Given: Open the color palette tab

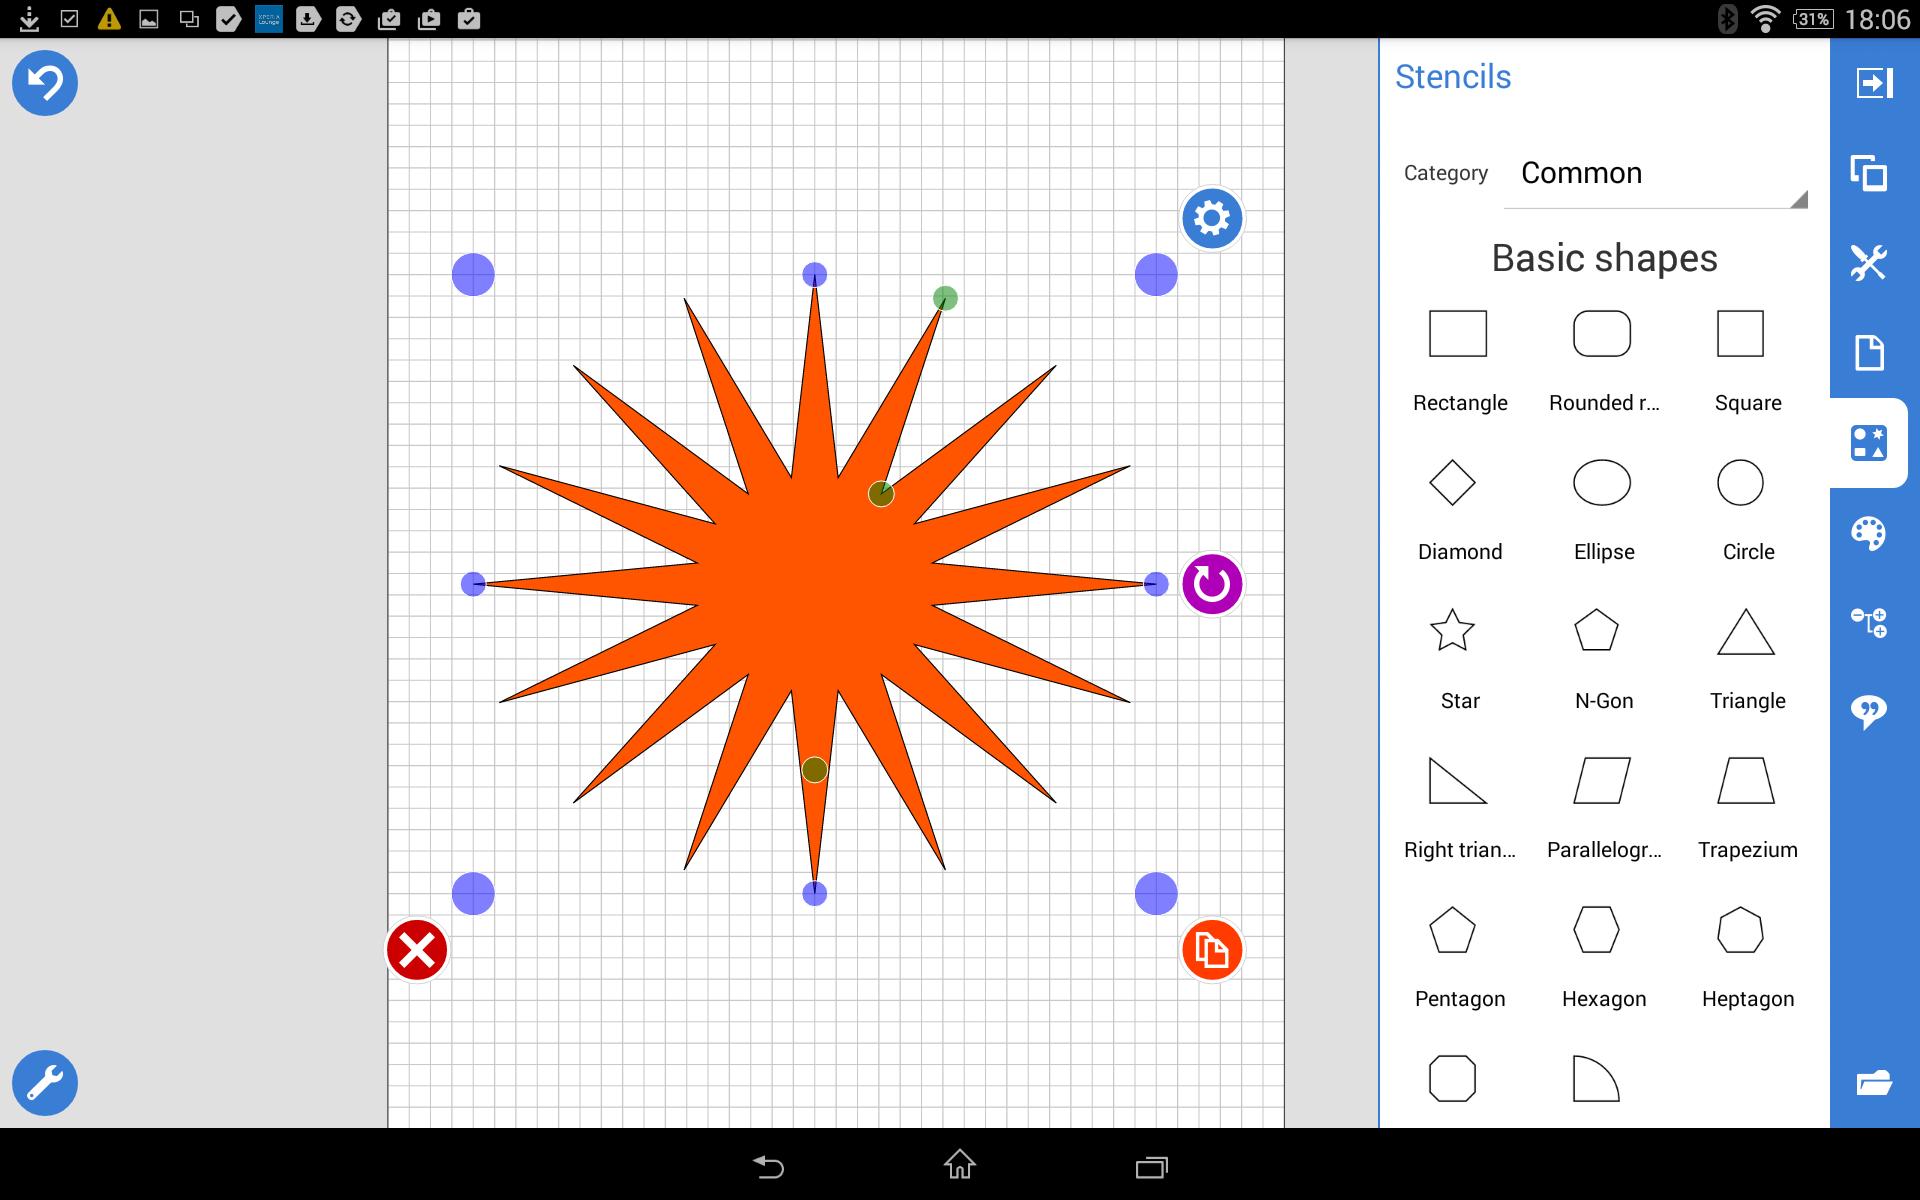Looking at the screenshot, I should (x=1868, y=533).
